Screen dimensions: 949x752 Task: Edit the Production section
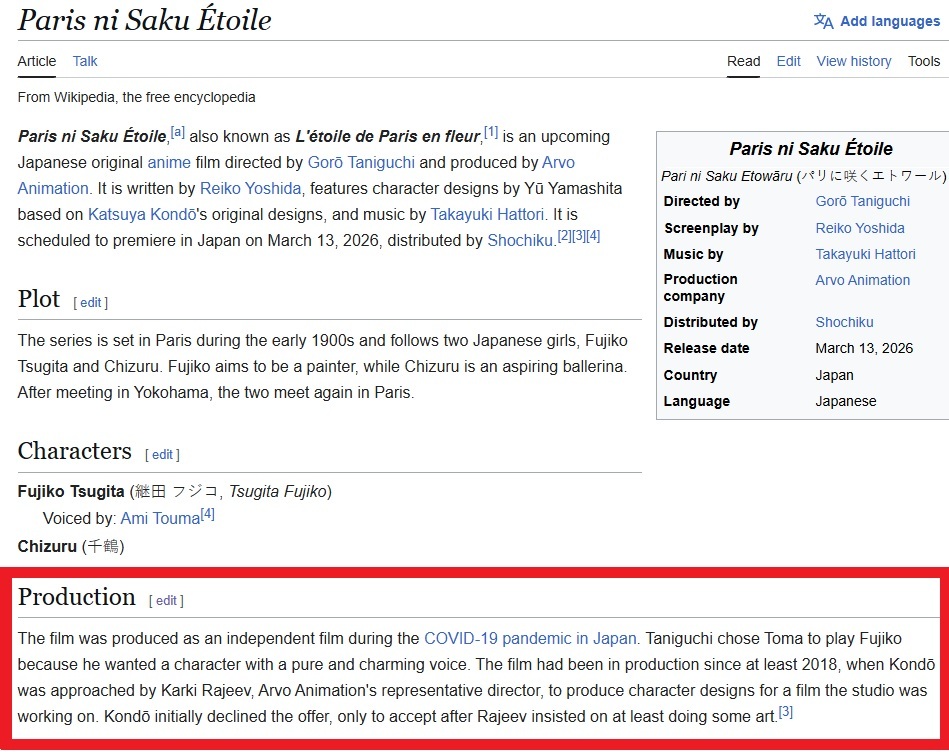[x=166, y=600]
